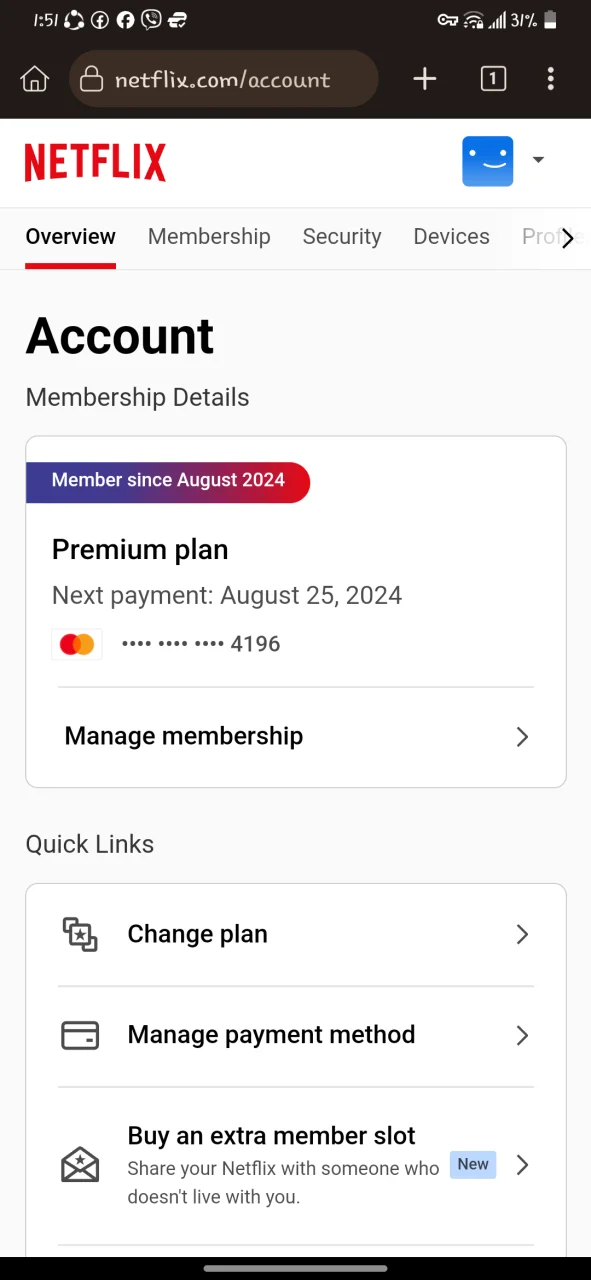
Task: Click the Change plan icon
Action: 80,934
